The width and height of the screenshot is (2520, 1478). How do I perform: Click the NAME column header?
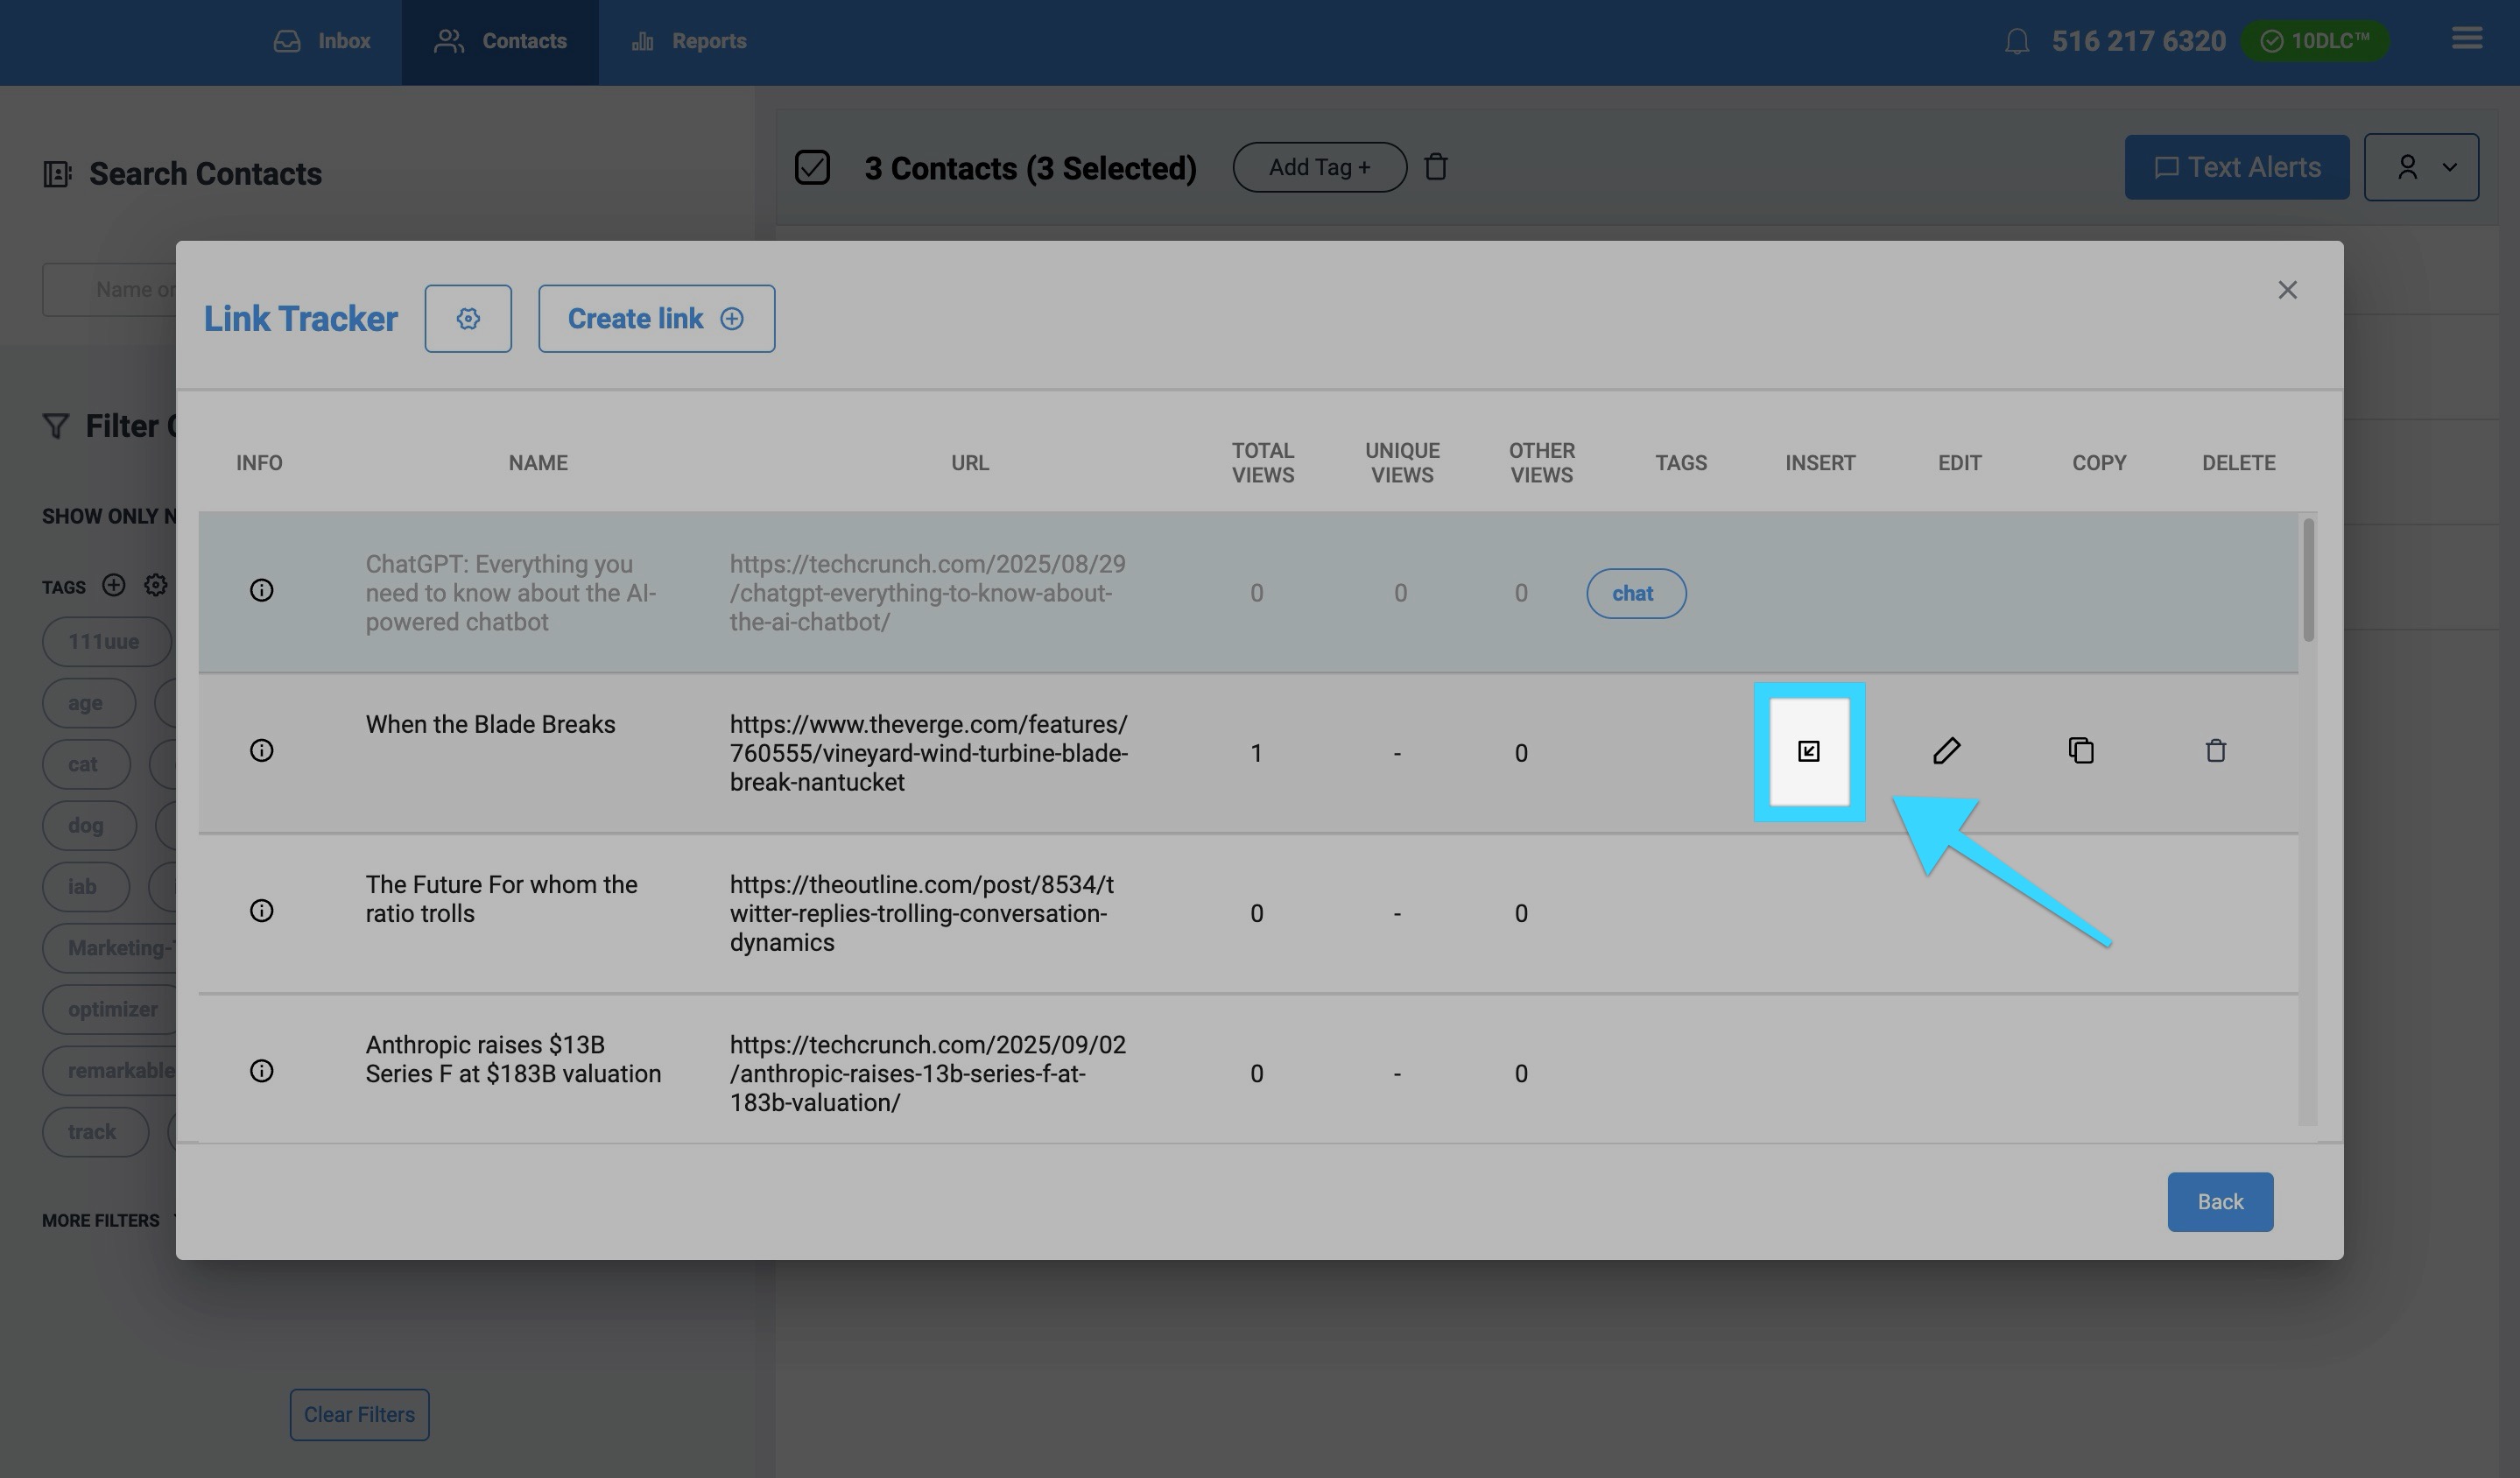tap(538, 463)
